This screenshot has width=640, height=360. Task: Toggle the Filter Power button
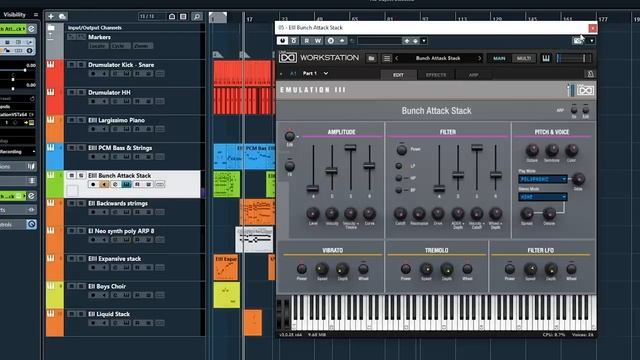[x=402, y=150]
